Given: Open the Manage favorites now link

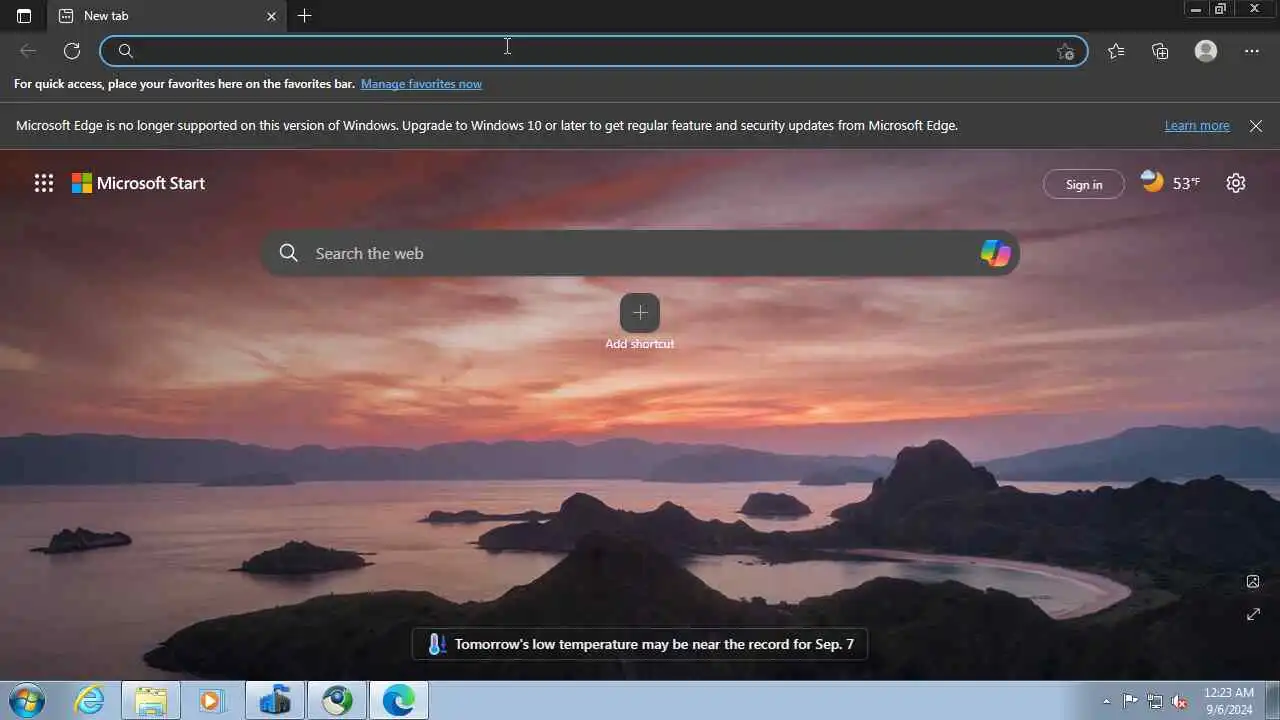Looking at the screenshot, I should coord(421,84).
